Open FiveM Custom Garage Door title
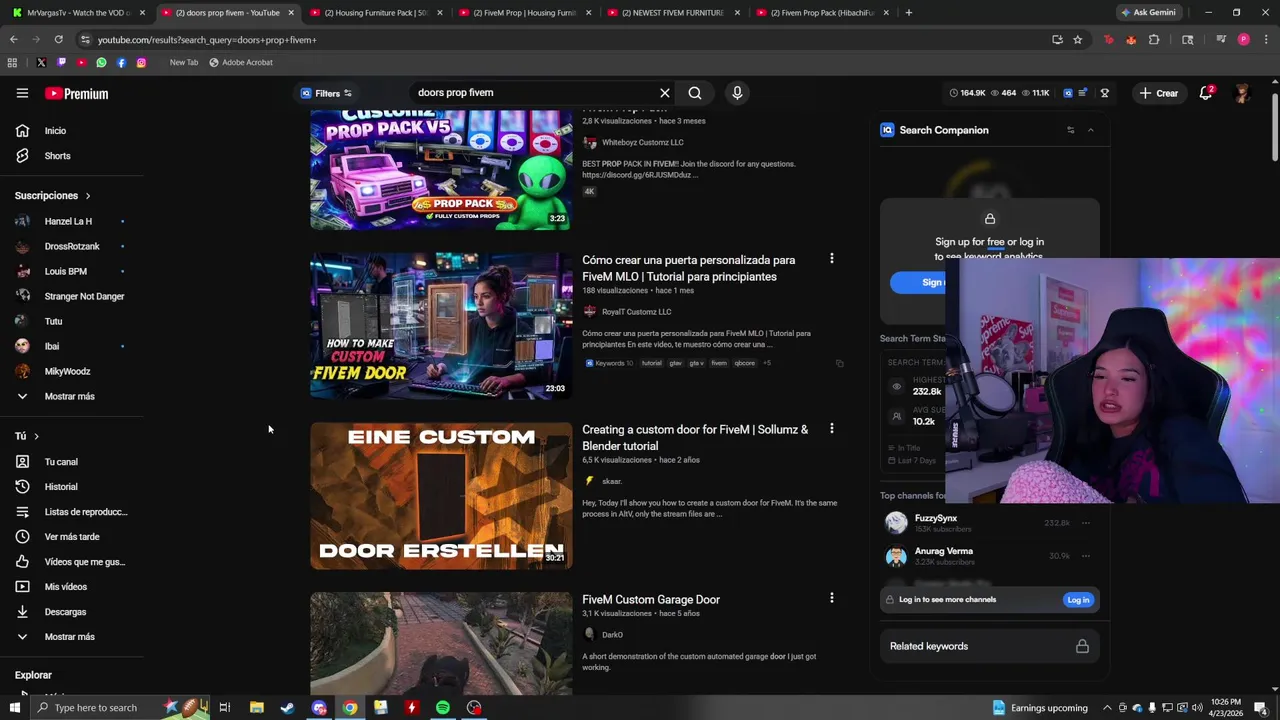 coord(651,600)
